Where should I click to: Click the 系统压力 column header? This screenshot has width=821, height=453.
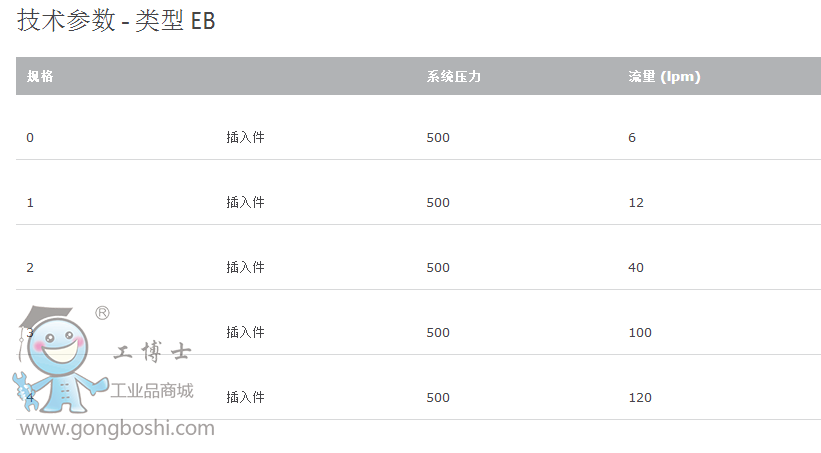click(x=453, y=77)
